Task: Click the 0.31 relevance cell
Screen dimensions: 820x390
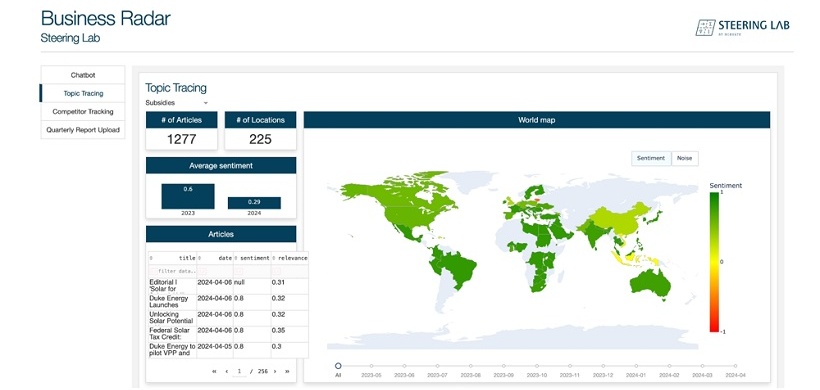Action: click(x=290, y=286)
